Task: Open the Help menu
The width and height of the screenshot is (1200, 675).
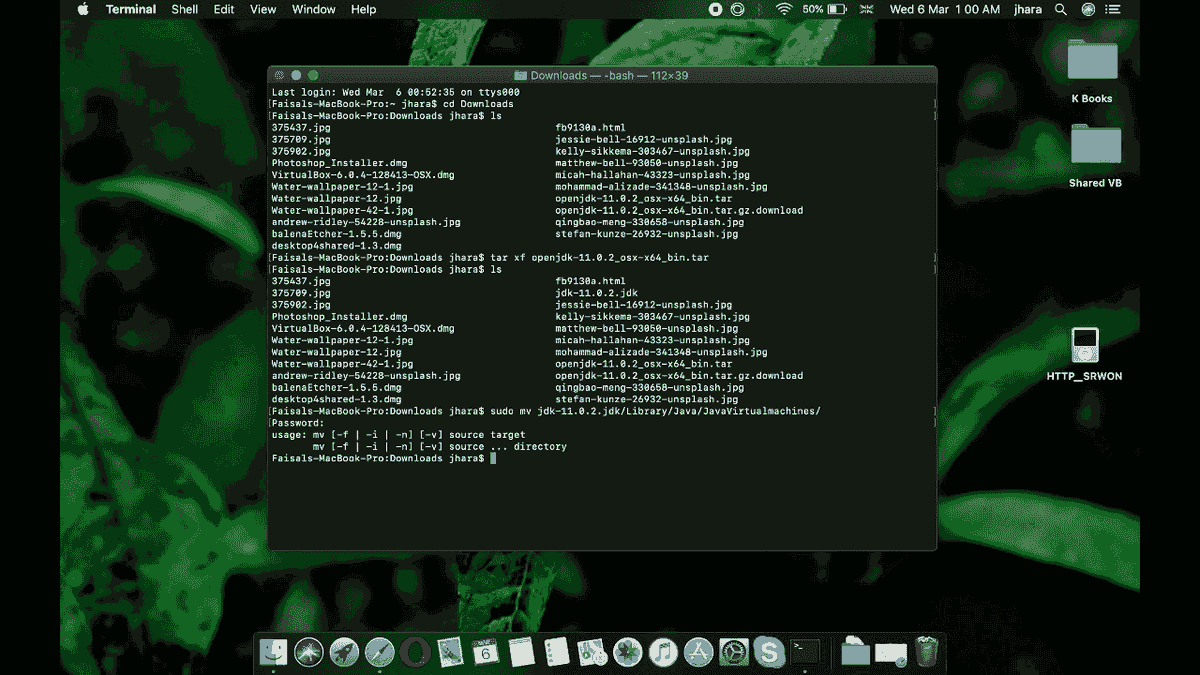Action: (x=364, y=9)
